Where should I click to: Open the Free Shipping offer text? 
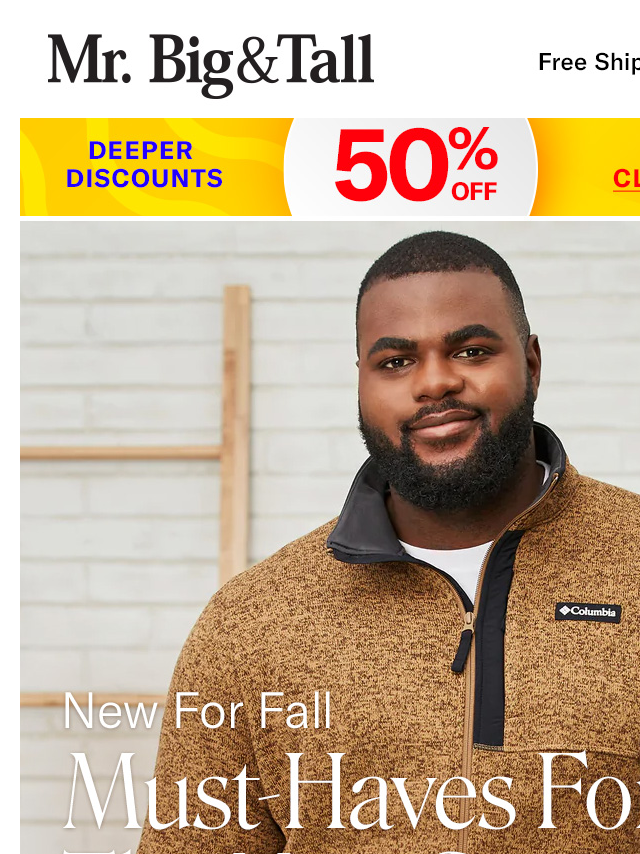tap(589, 62)
